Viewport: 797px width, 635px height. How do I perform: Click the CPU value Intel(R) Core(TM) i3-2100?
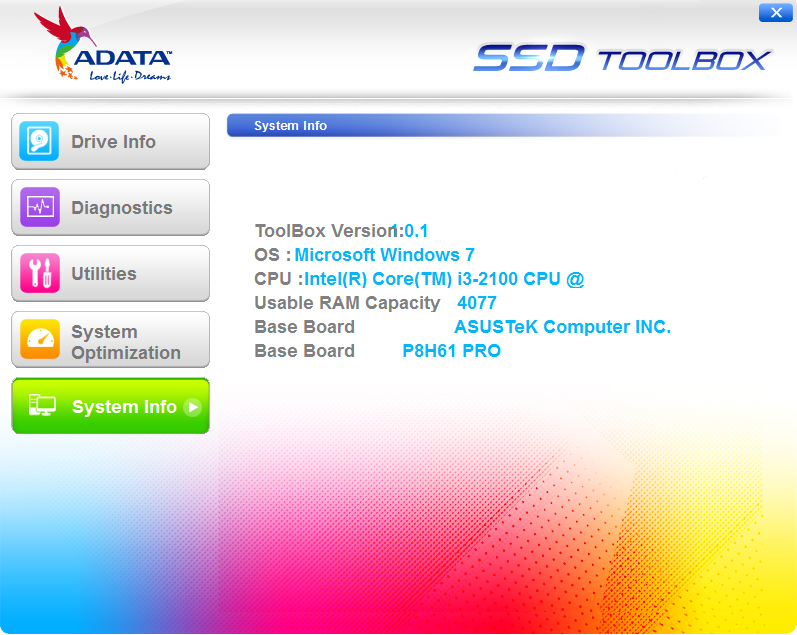pos(444,279)
